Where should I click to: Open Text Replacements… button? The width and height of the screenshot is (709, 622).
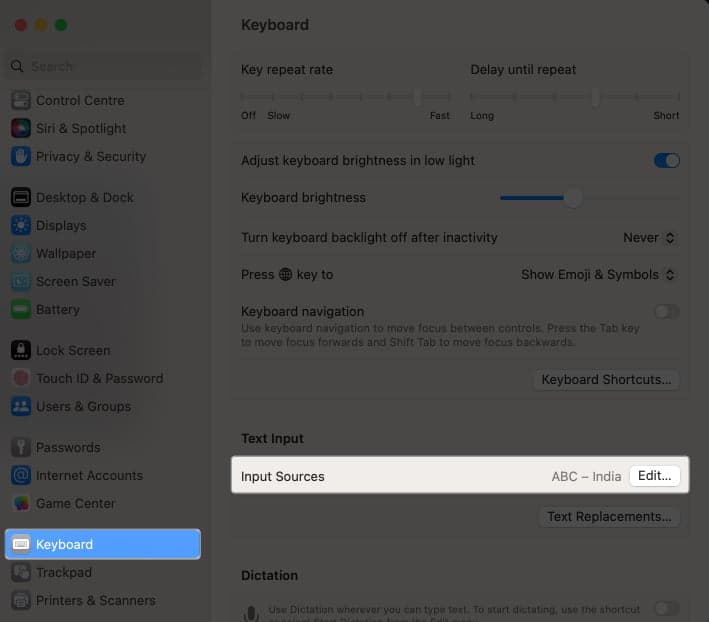point(609,516)
